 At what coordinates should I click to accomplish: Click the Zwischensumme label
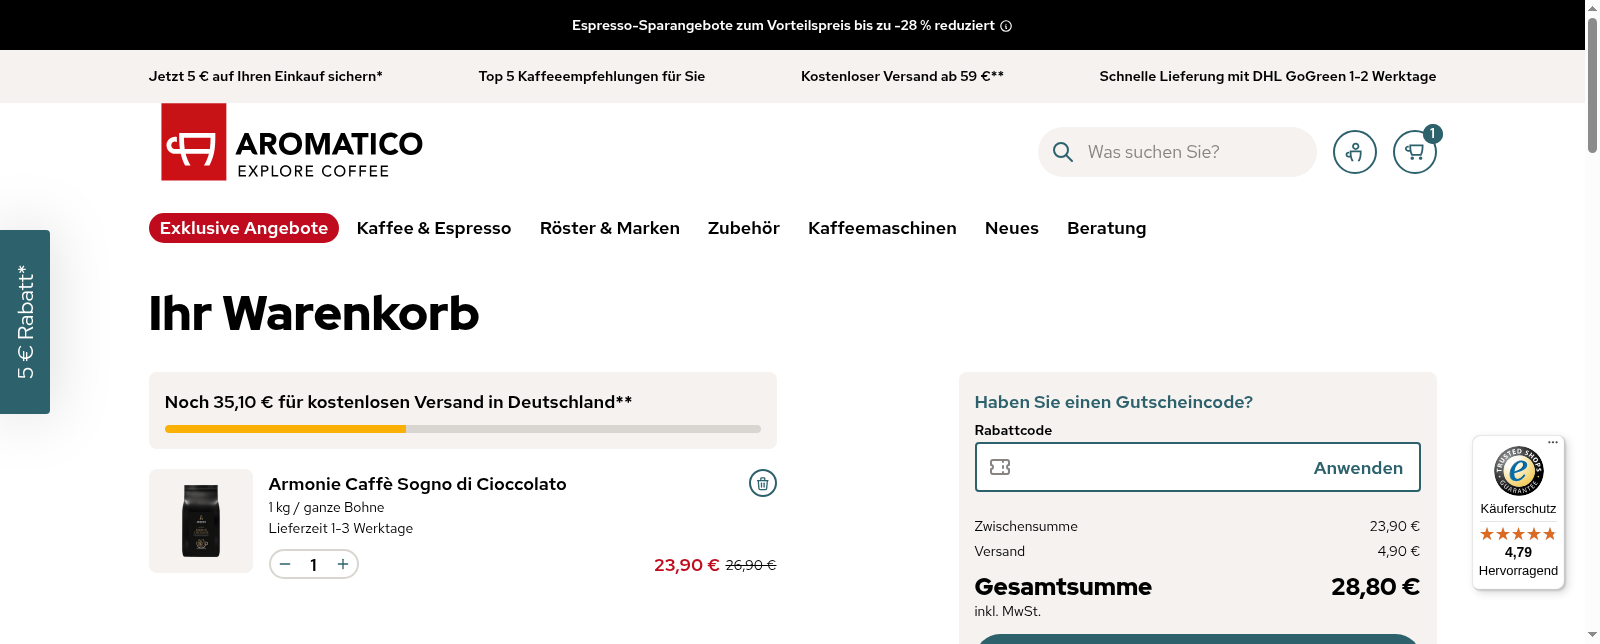tap(1026, 526)
